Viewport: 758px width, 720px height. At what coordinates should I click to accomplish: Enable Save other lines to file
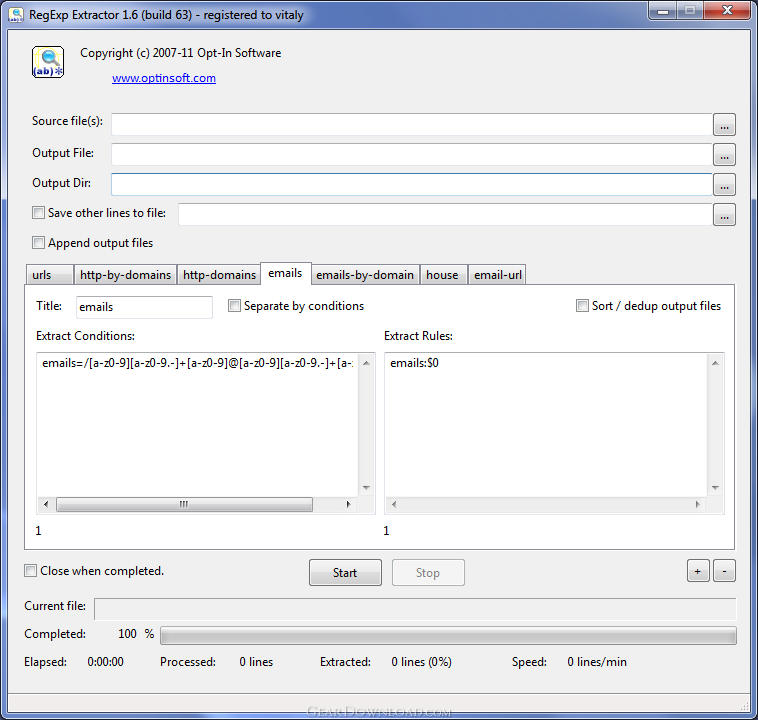[39, 213]
